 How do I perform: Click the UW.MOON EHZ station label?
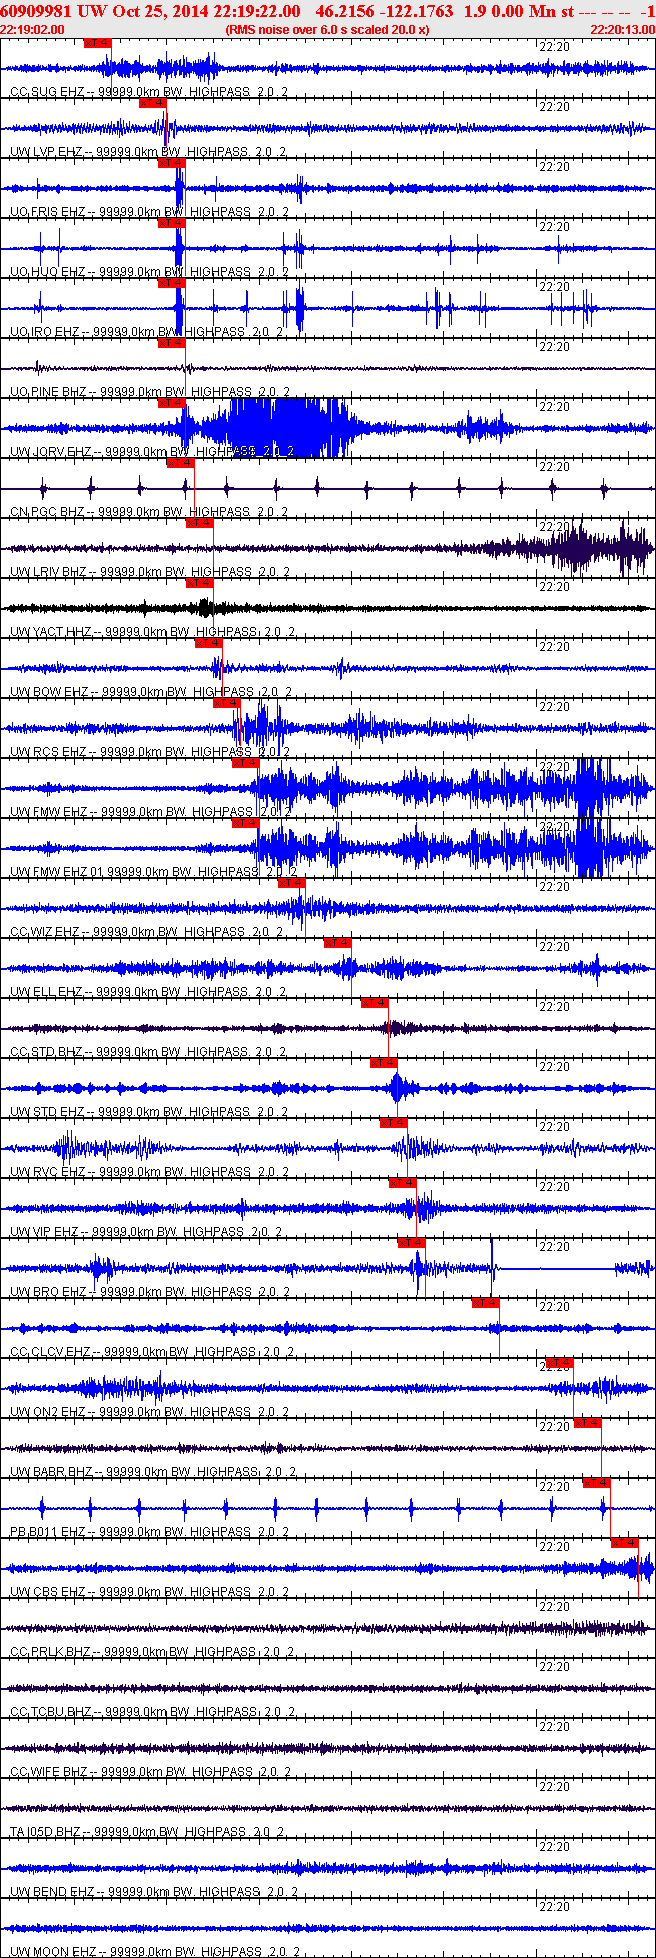pos(53,1952)
